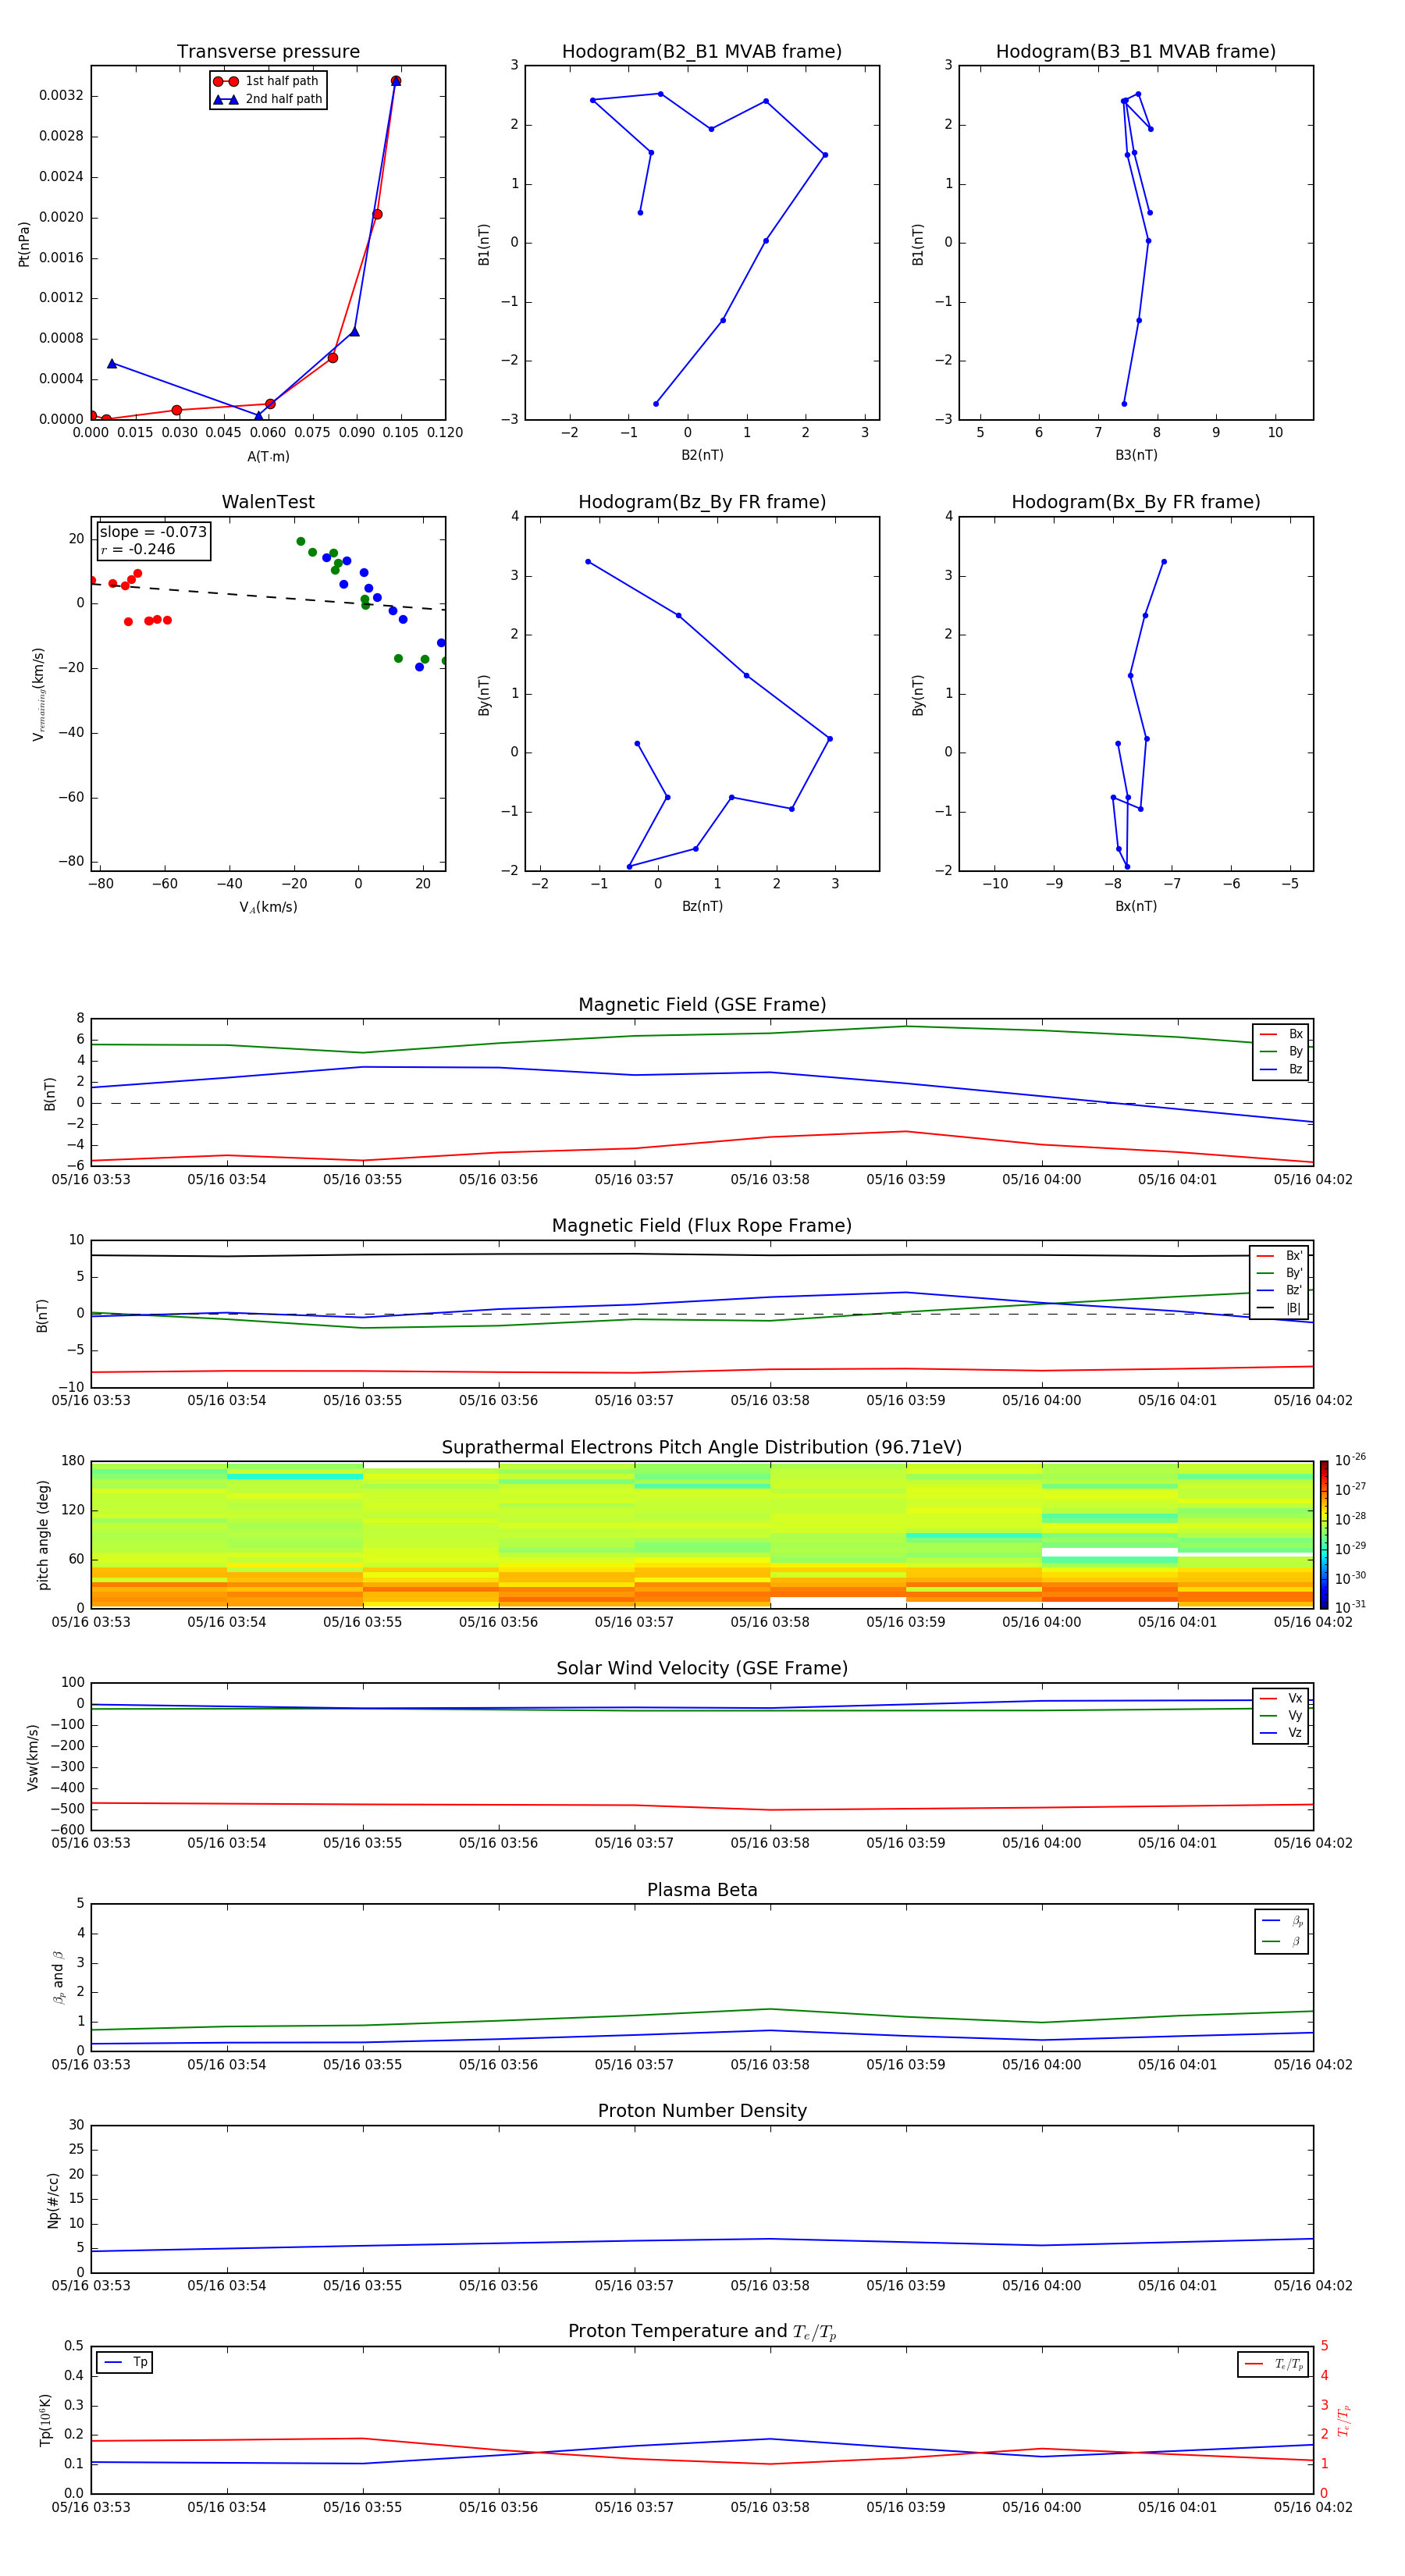This screenshot has height=2576, width=1405.
Task: Click the 'Proton Number Density' title
Action: [702, 2111]
